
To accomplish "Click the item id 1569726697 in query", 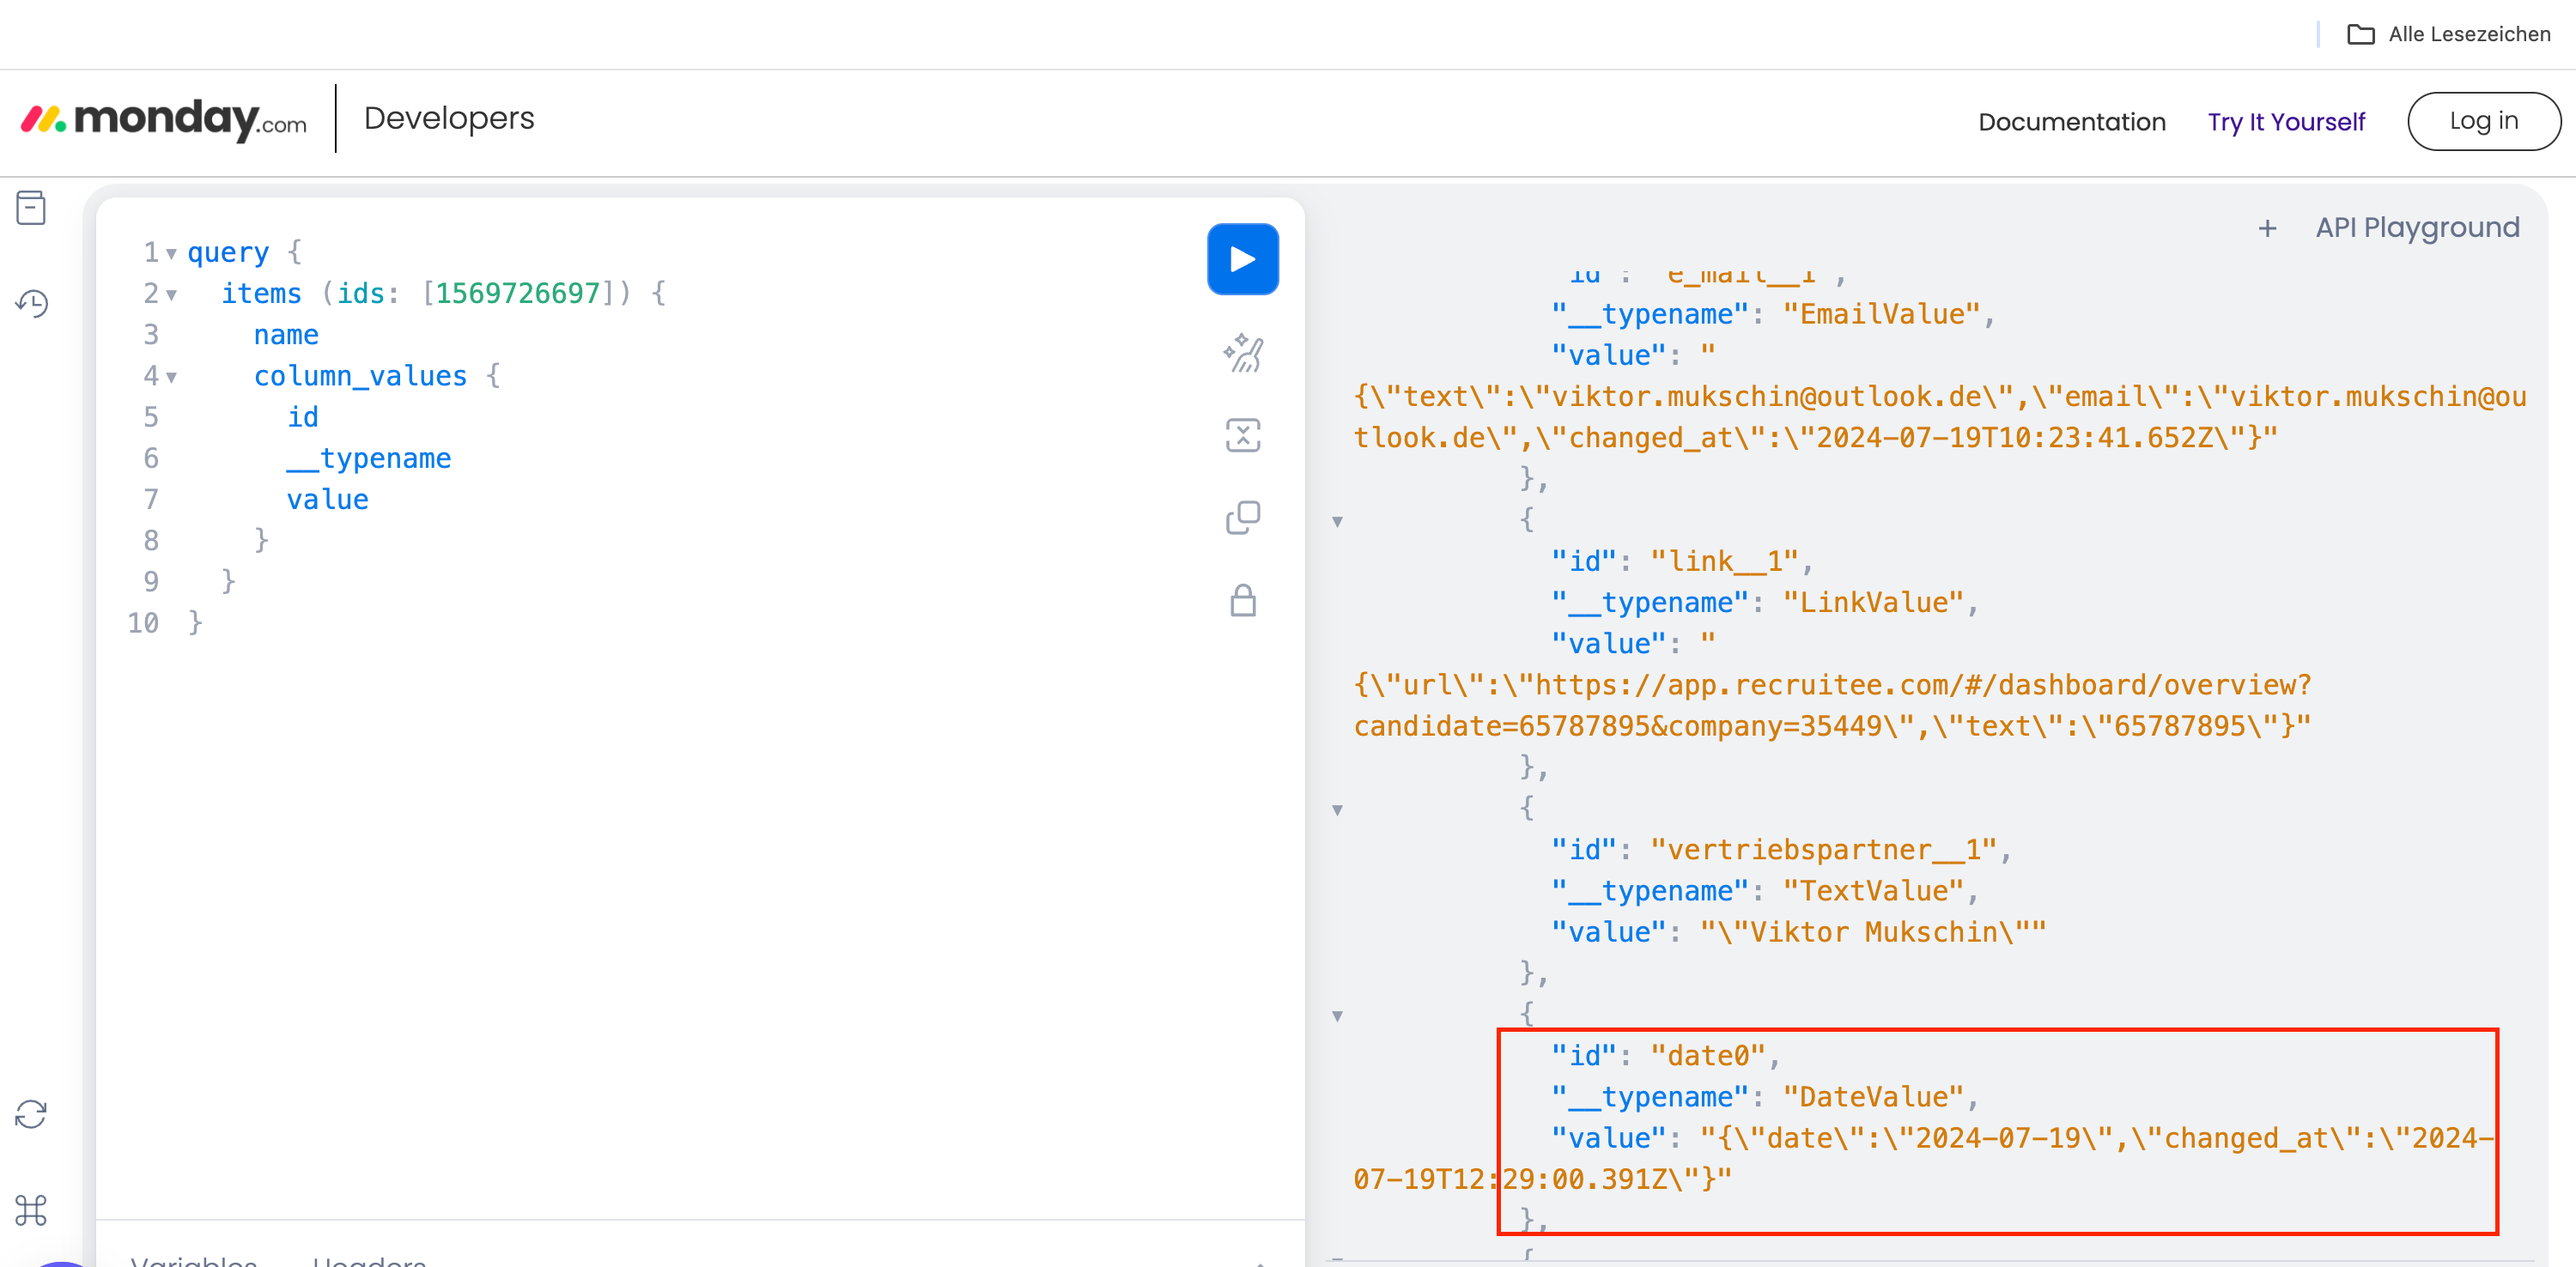I will (x=517, y=293).
